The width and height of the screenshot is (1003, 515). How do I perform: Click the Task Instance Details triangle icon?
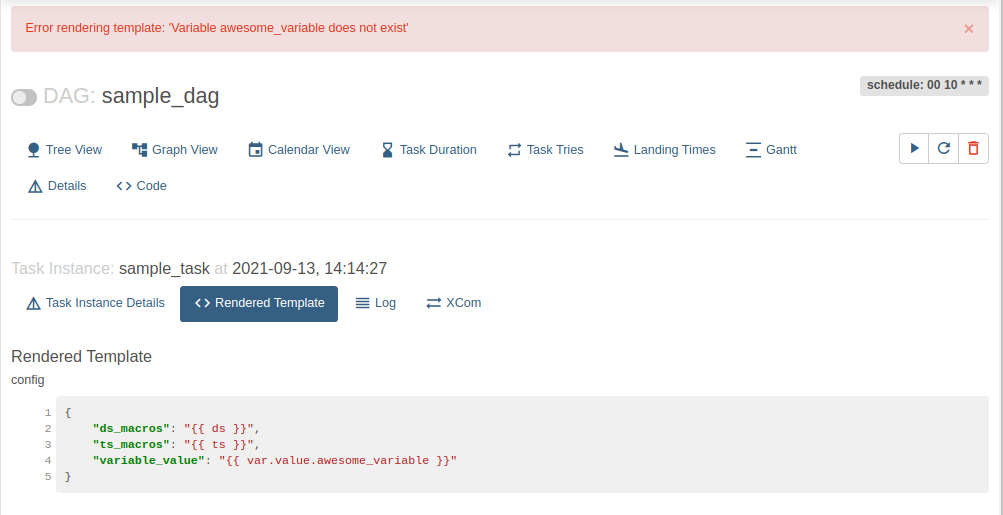tap(33, 303)
